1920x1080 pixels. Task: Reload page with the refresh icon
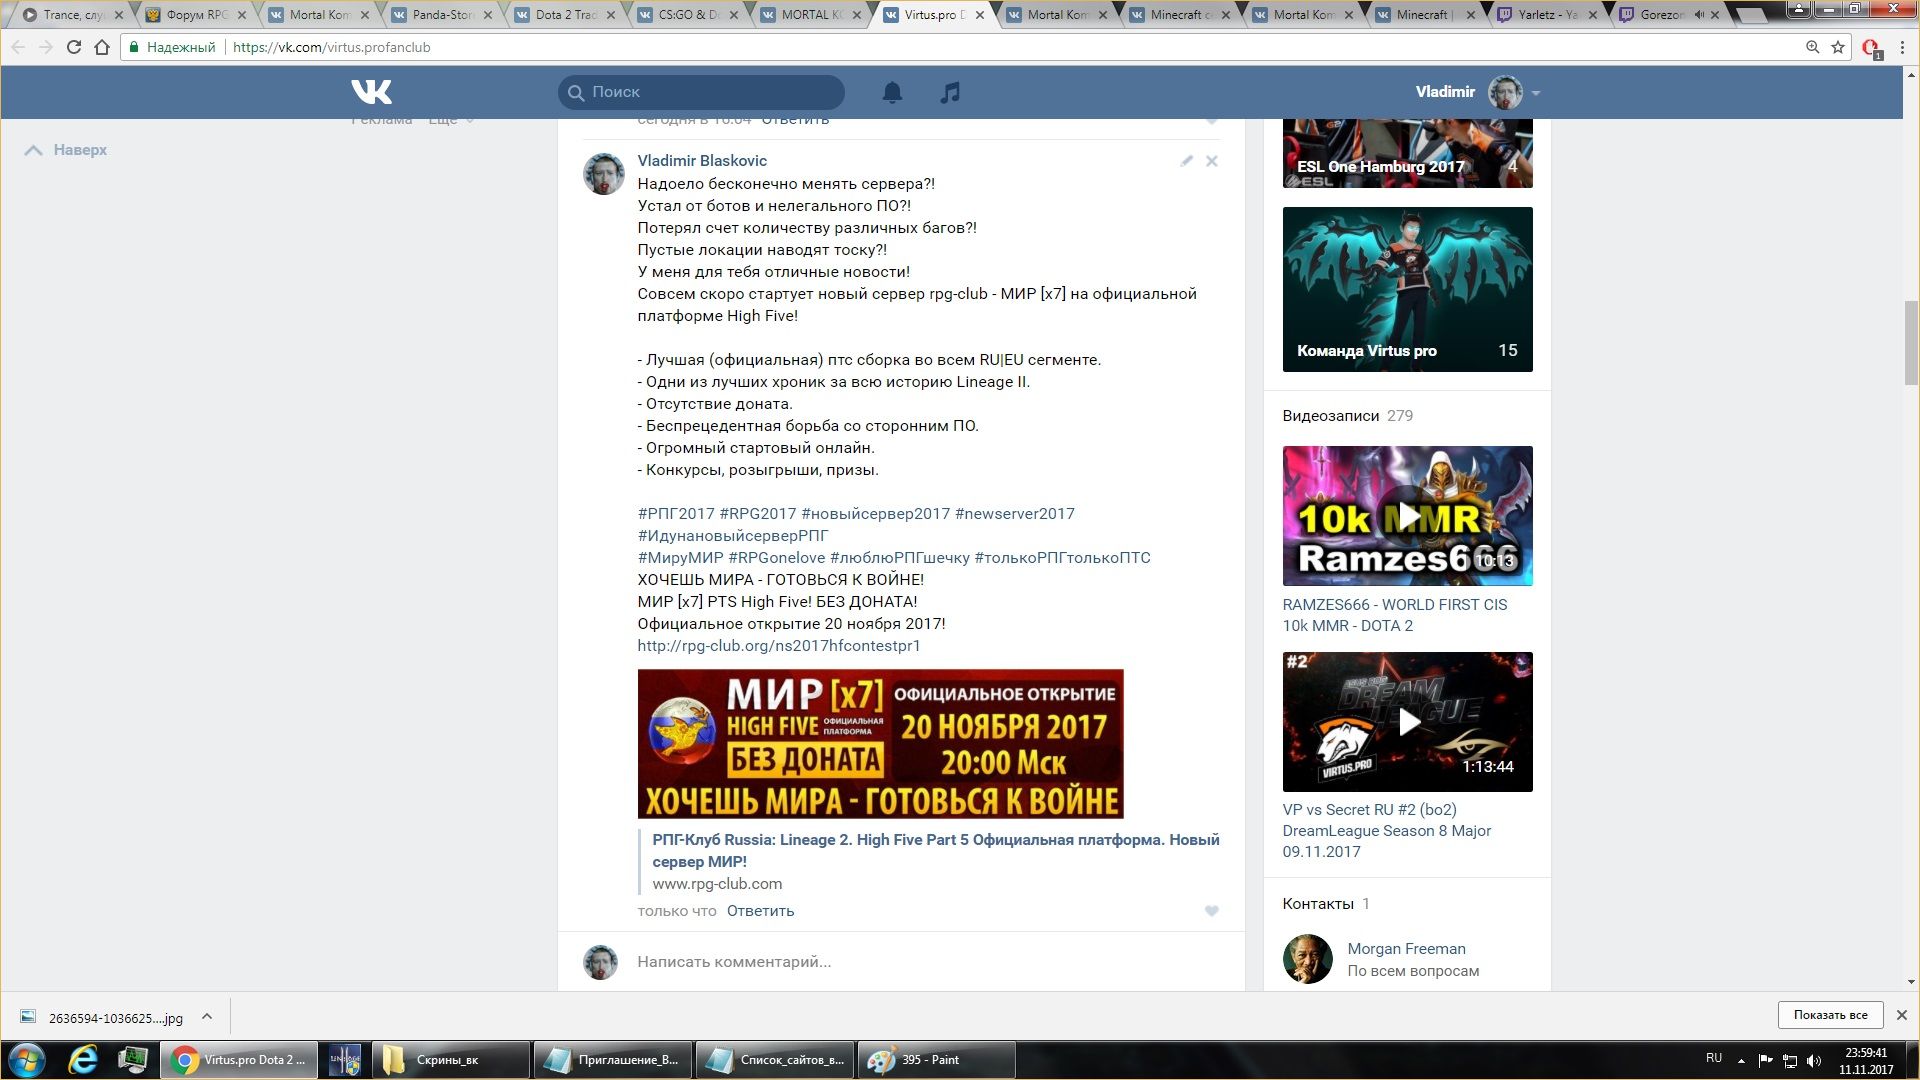click(73, 47)
